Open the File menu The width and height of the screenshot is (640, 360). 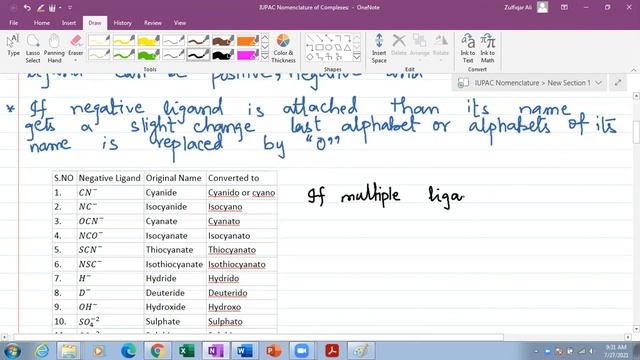coord(13,23)
